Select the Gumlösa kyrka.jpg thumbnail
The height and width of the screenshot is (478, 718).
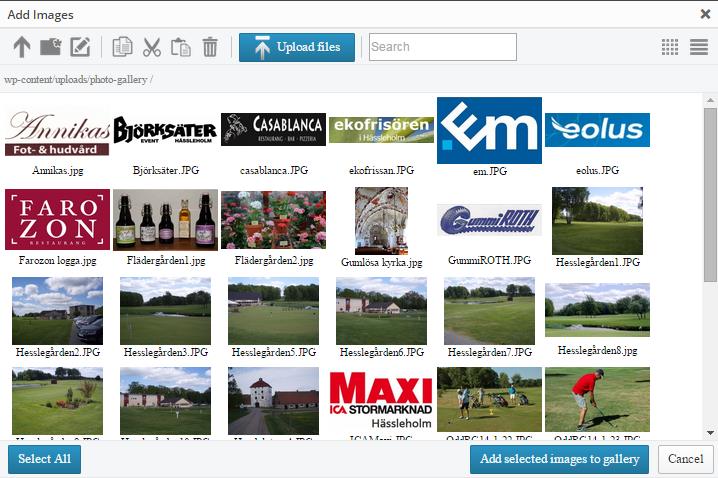point(381,221)
